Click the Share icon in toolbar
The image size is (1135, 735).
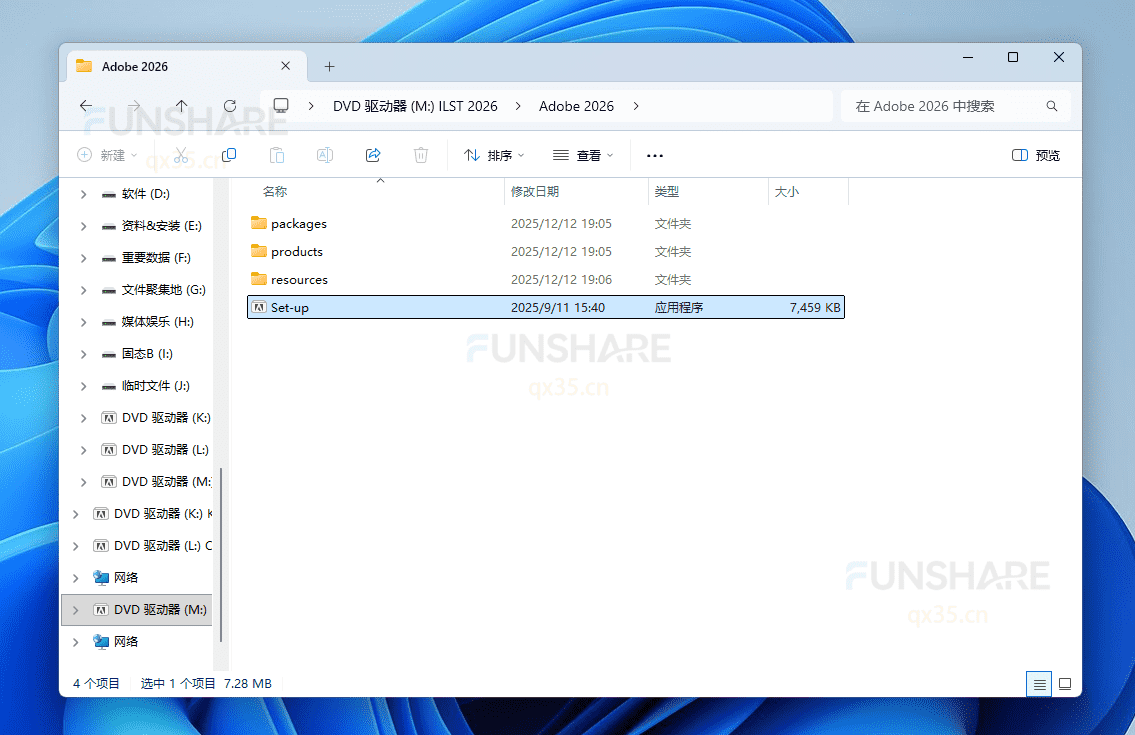pos(373,155)
